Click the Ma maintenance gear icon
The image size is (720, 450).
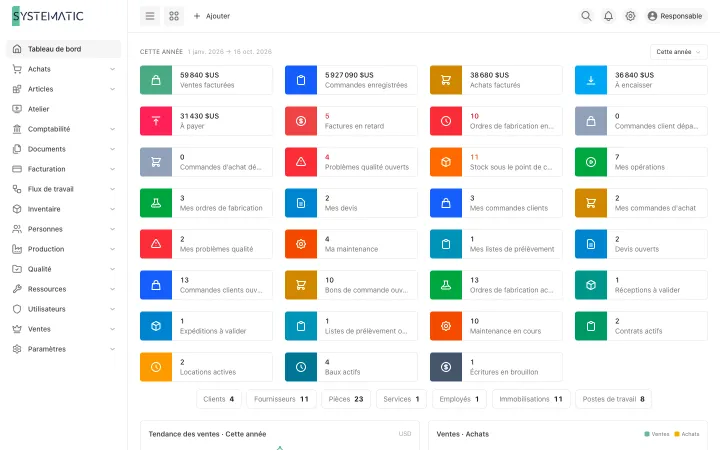pyautogui.click(x=301, y=244)
